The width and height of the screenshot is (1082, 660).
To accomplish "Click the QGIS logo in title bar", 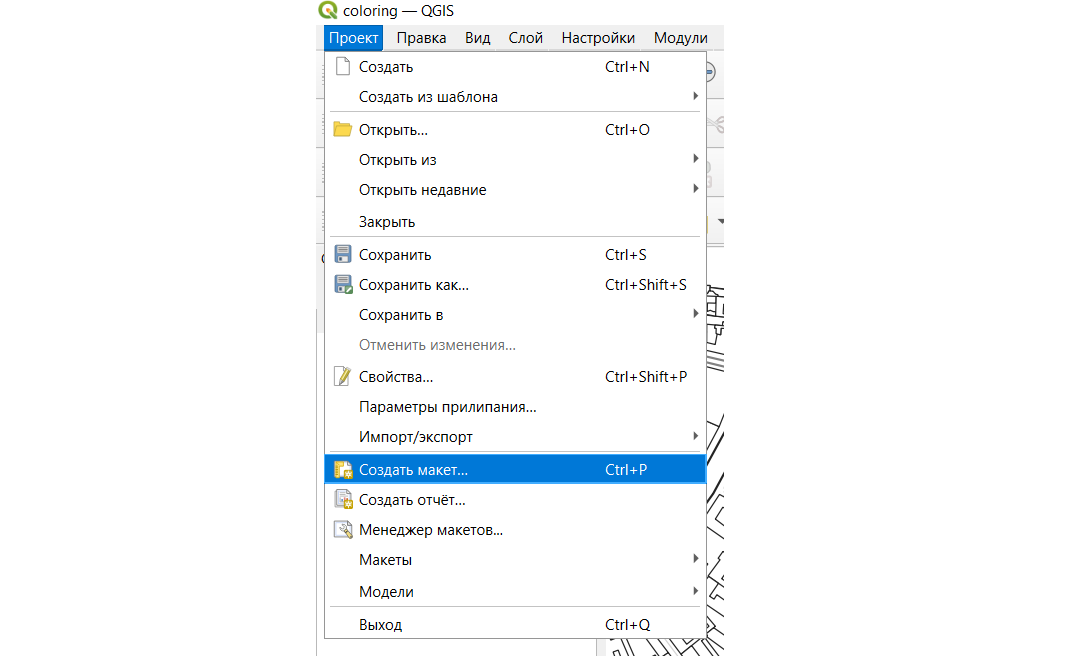I will coord(328,10).
